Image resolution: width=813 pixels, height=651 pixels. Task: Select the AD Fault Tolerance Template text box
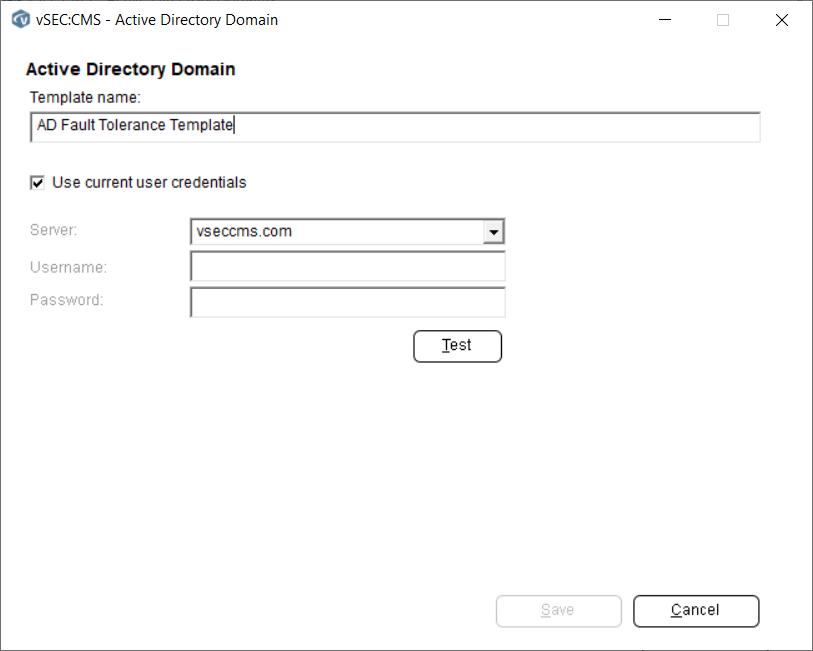pyautogui.click(x=395, y=126)
